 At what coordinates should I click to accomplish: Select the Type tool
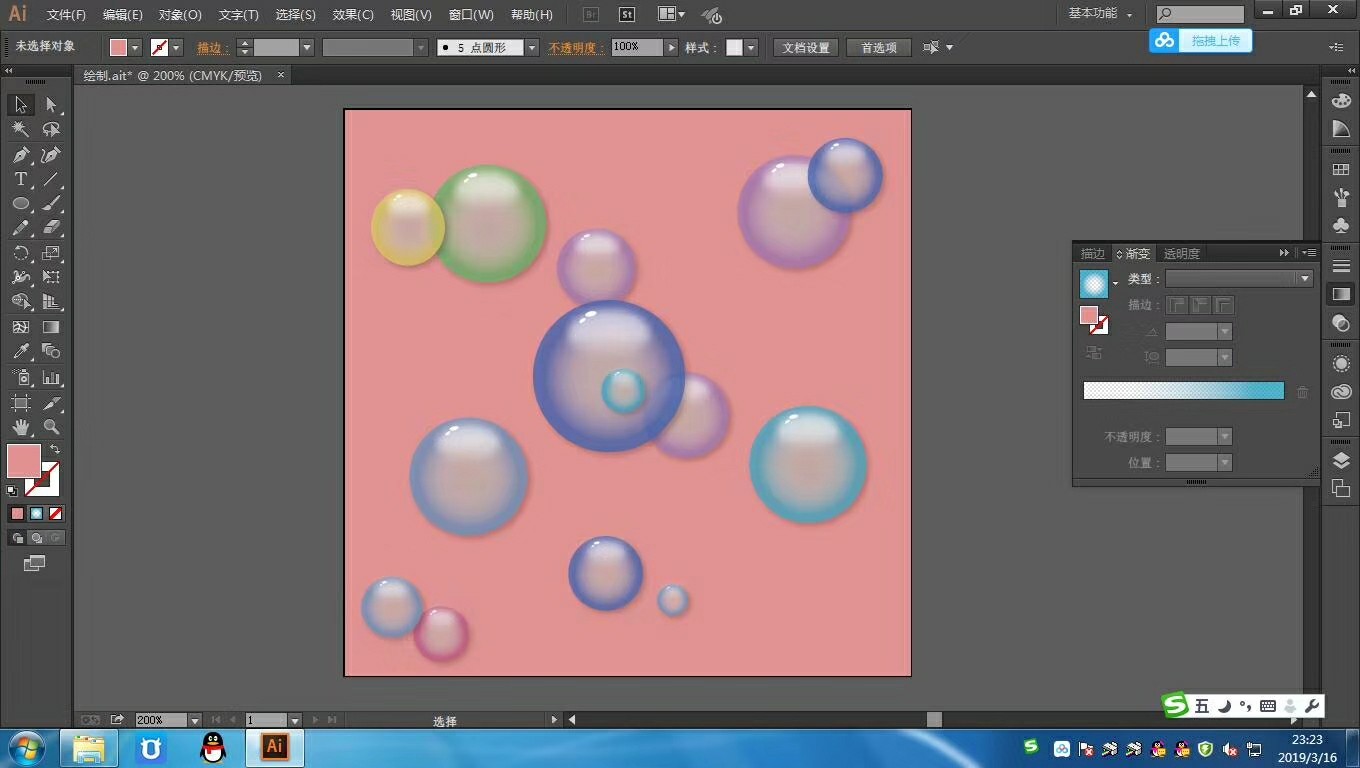coord(20,180)
